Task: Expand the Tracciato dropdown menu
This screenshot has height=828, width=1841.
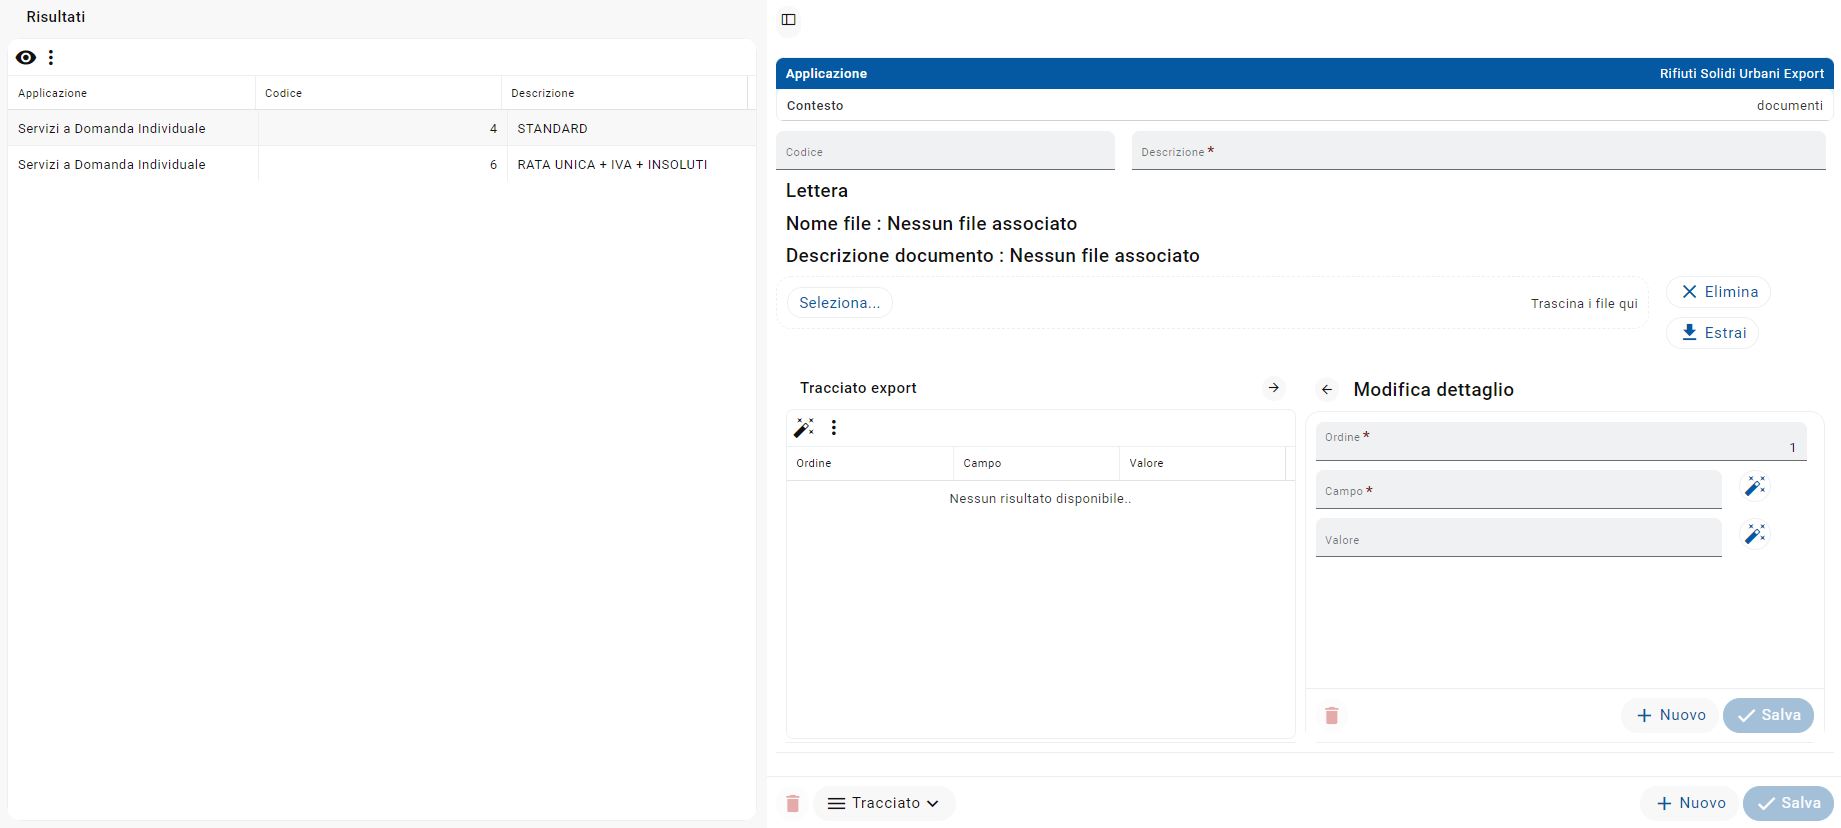Action: point(884,803)
